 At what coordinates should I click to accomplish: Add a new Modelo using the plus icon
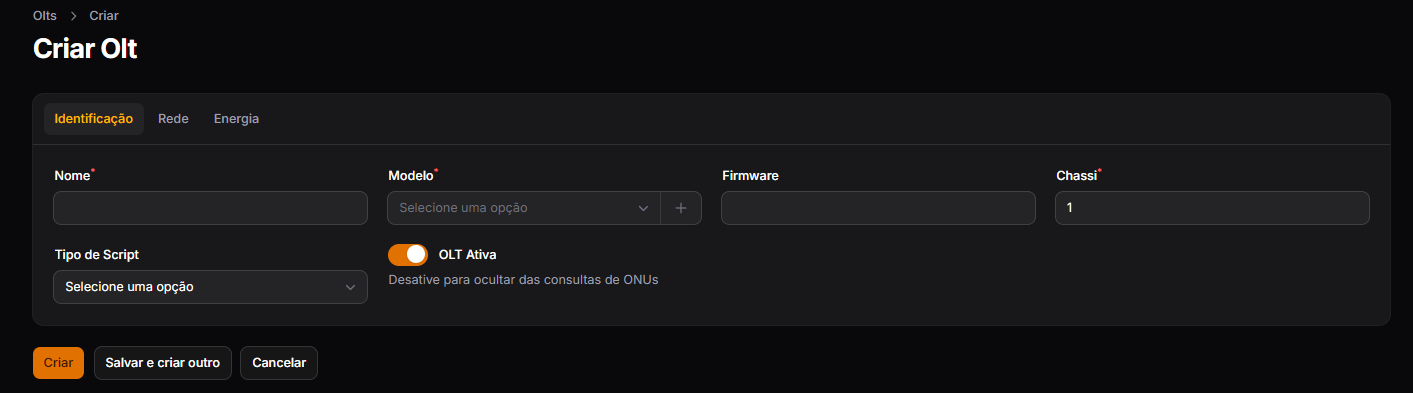click(681, 208)
